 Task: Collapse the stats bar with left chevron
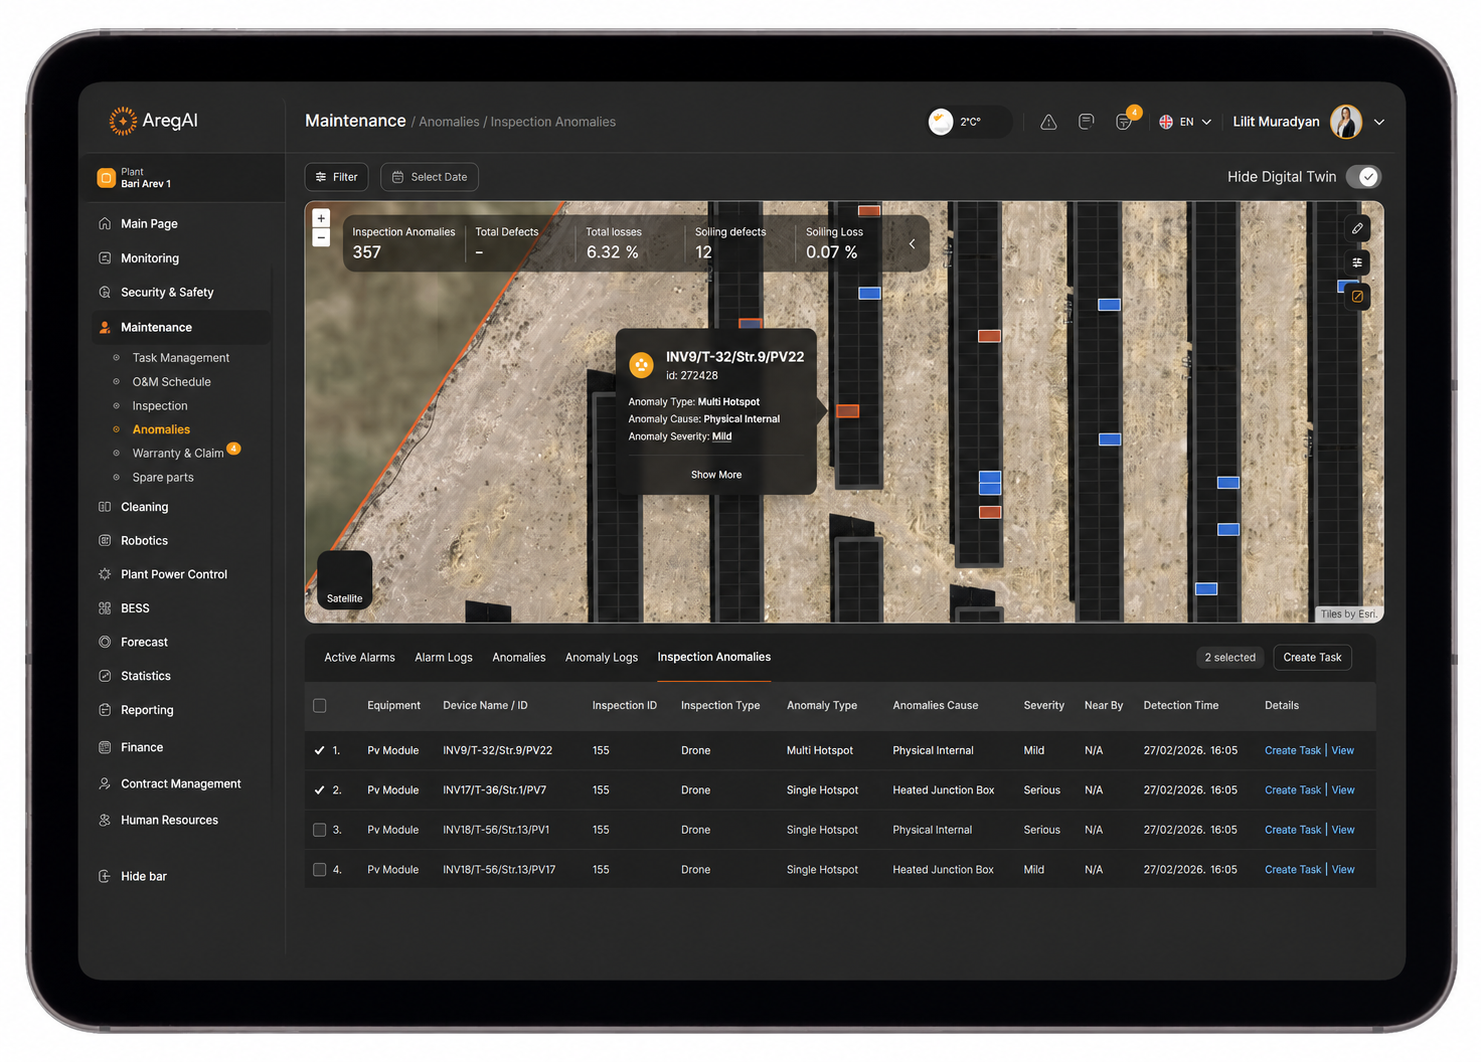912,244
